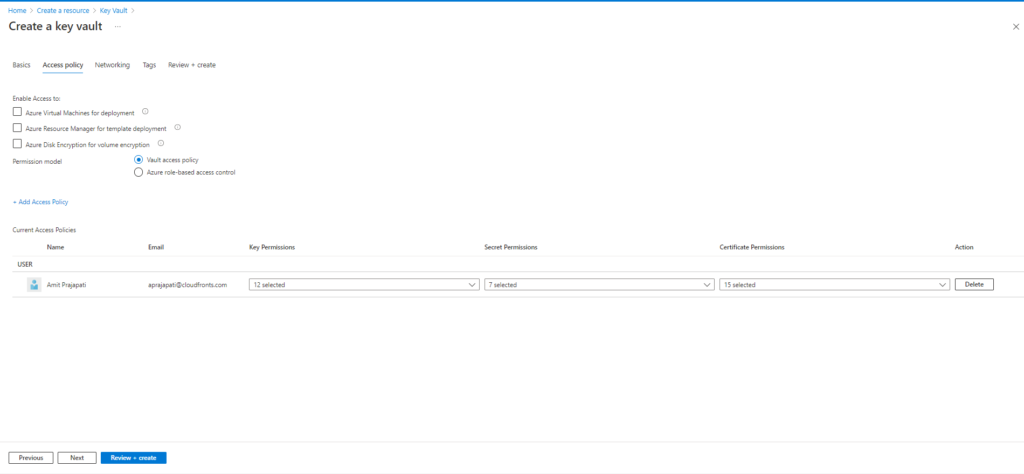Click the blue Review + create button
The image size is (1024, 474).
(x=133, y=458)
